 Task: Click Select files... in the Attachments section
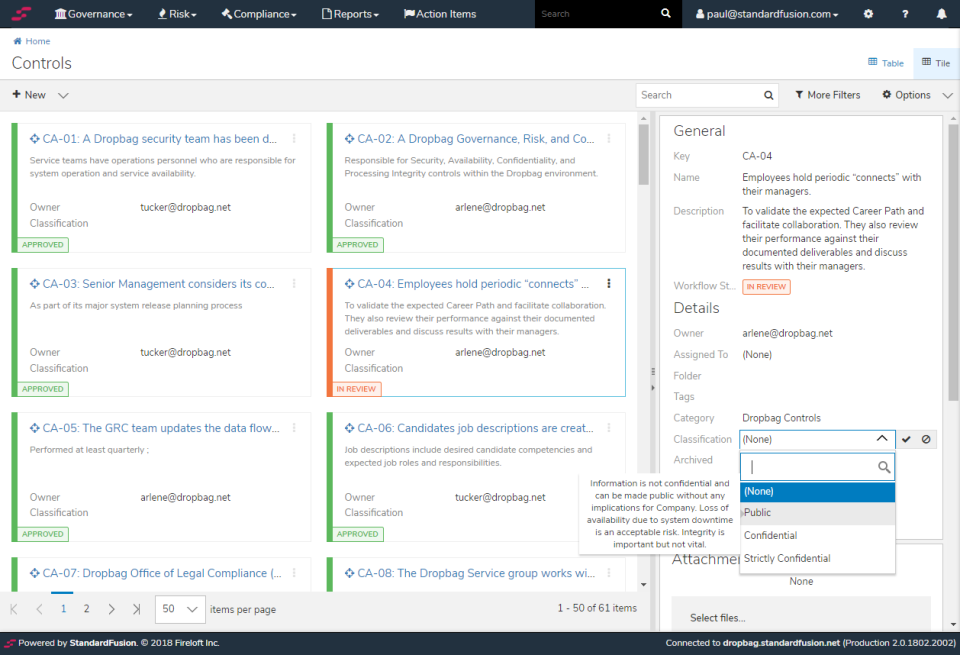click(x=718, y=618)
